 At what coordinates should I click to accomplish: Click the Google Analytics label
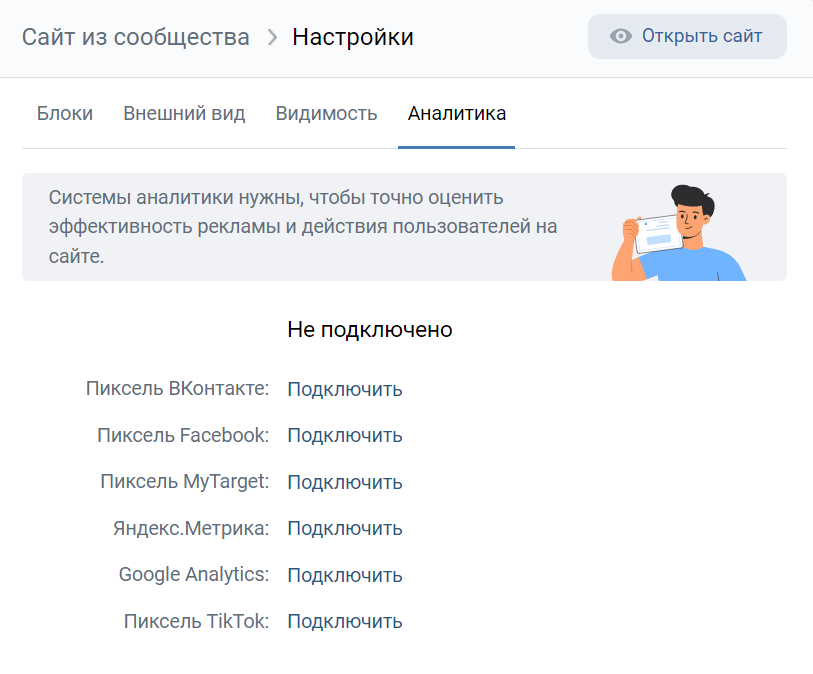194,574
